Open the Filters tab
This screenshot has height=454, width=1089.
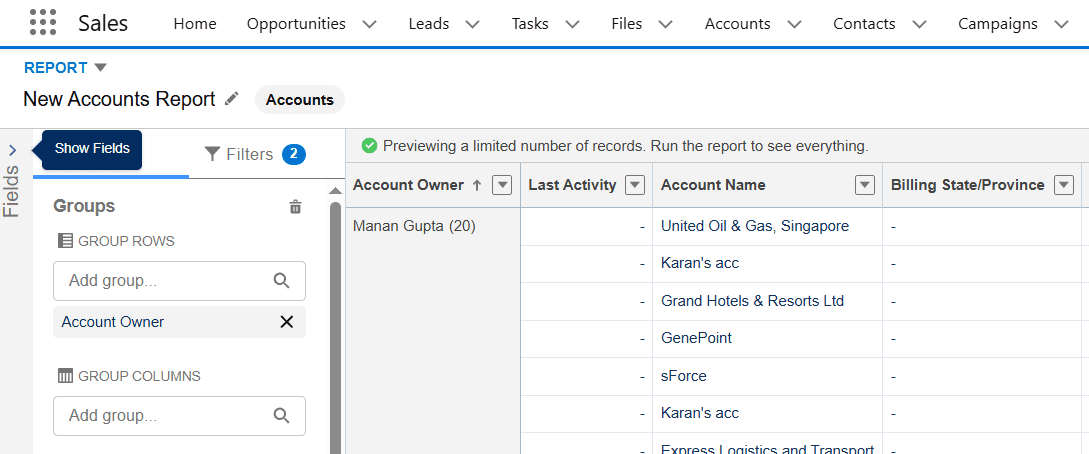255,154
